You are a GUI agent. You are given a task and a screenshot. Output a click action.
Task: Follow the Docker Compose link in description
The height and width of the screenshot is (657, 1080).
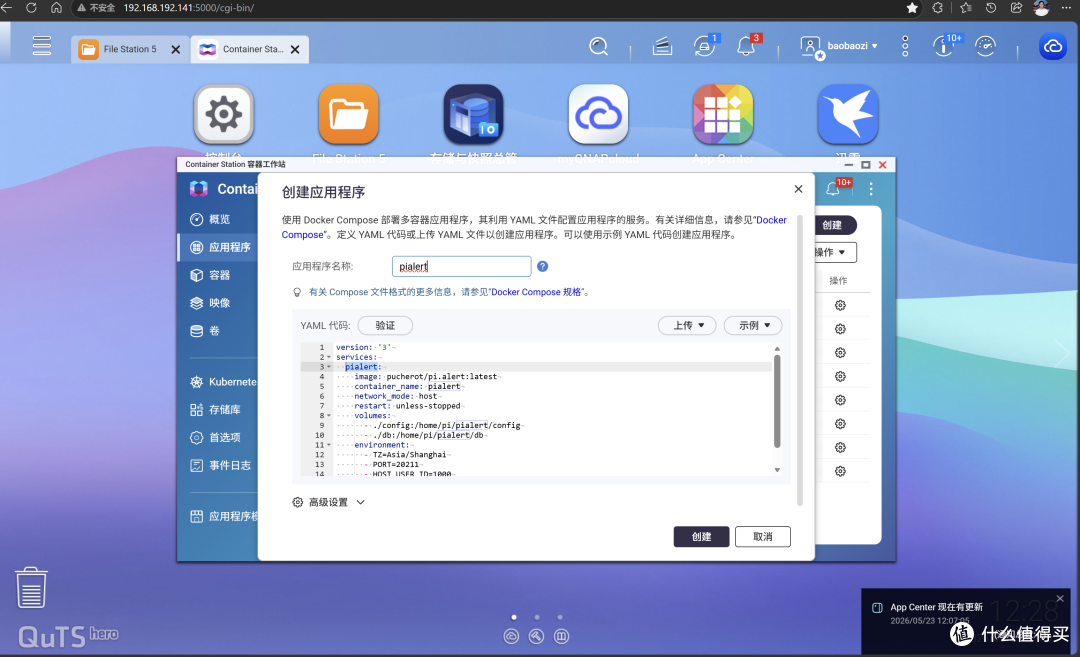pos(771,220)
